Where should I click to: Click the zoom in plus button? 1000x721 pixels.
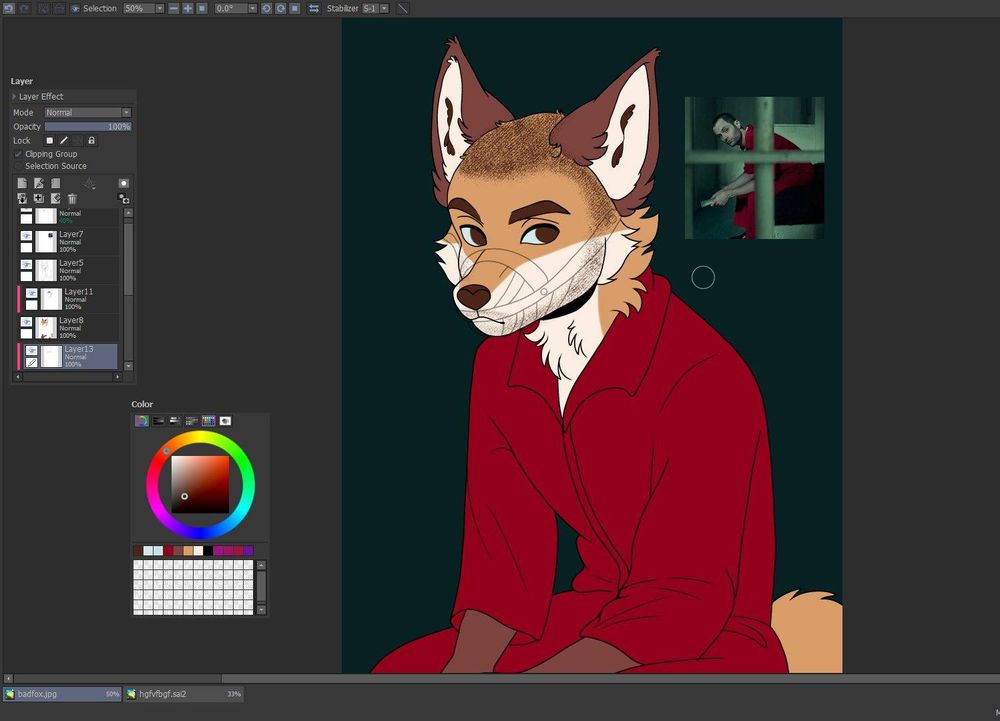point(188,8)
